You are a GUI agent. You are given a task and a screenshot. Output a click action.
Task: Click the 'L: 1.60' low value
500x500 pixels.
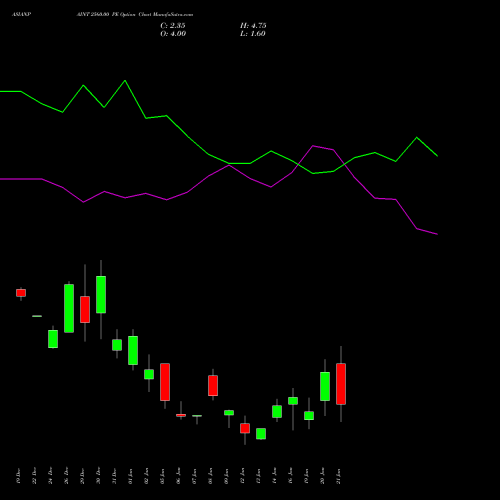click(x=253, y=34)
